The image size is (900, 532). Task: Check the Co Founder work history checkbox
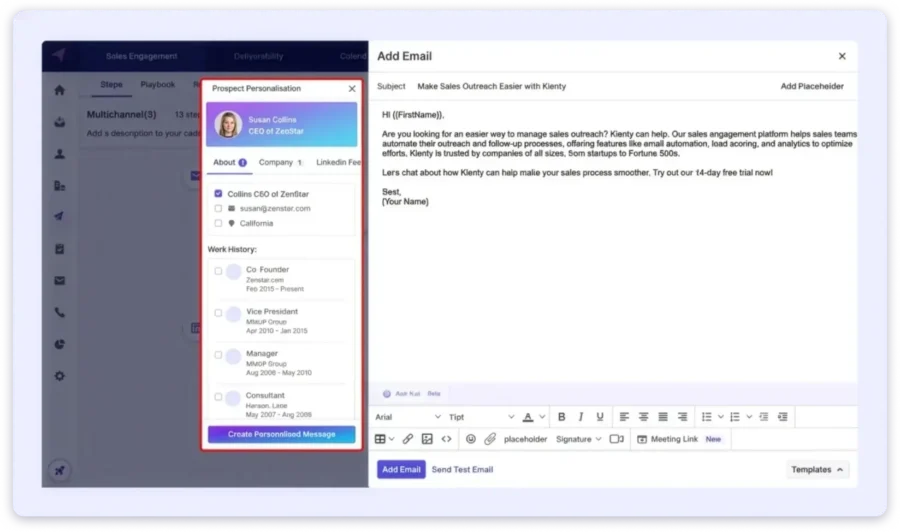218,271
